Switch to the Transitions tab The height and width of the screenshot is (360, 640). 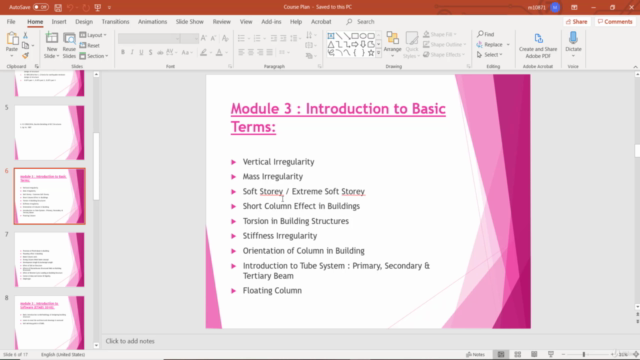tap(115, 22)
